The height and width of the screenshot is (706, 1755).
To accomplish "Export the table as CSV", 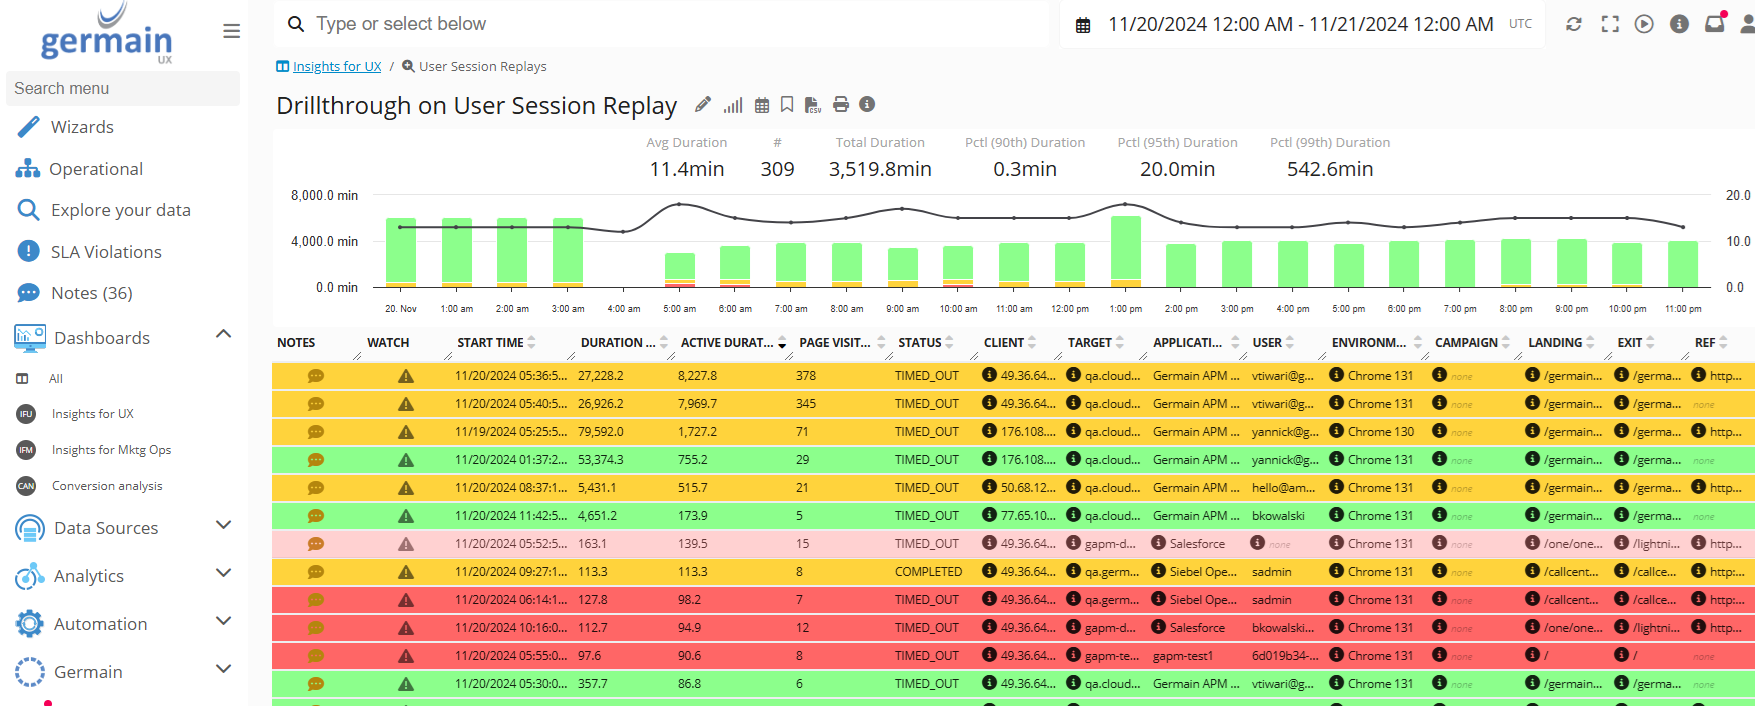I will (x=812, y=105).
